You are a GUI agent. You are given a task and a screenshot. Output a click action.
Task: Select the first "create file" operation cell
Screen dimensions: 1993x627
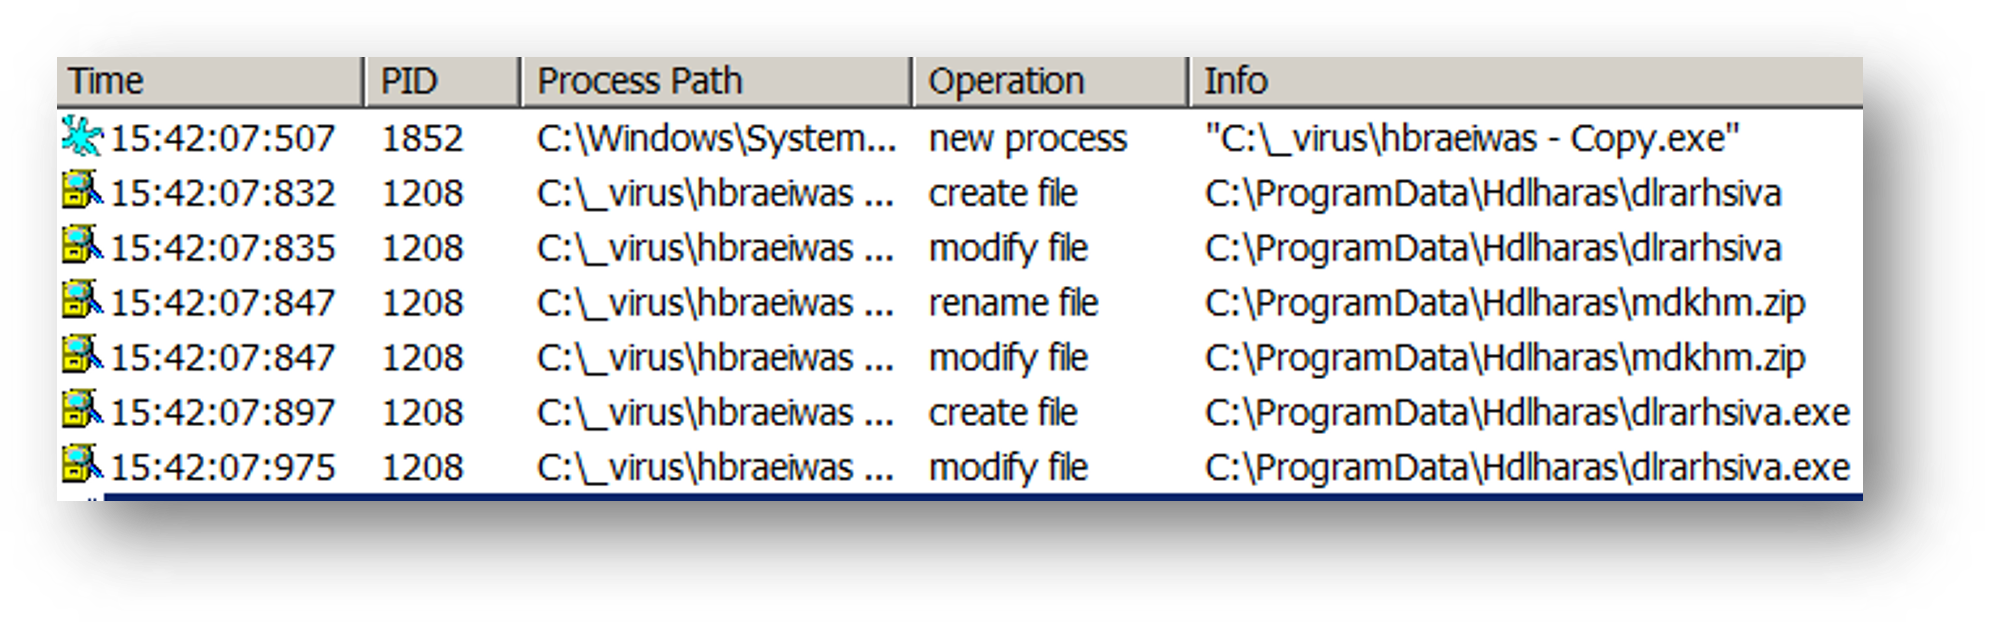coord(1002,194)
